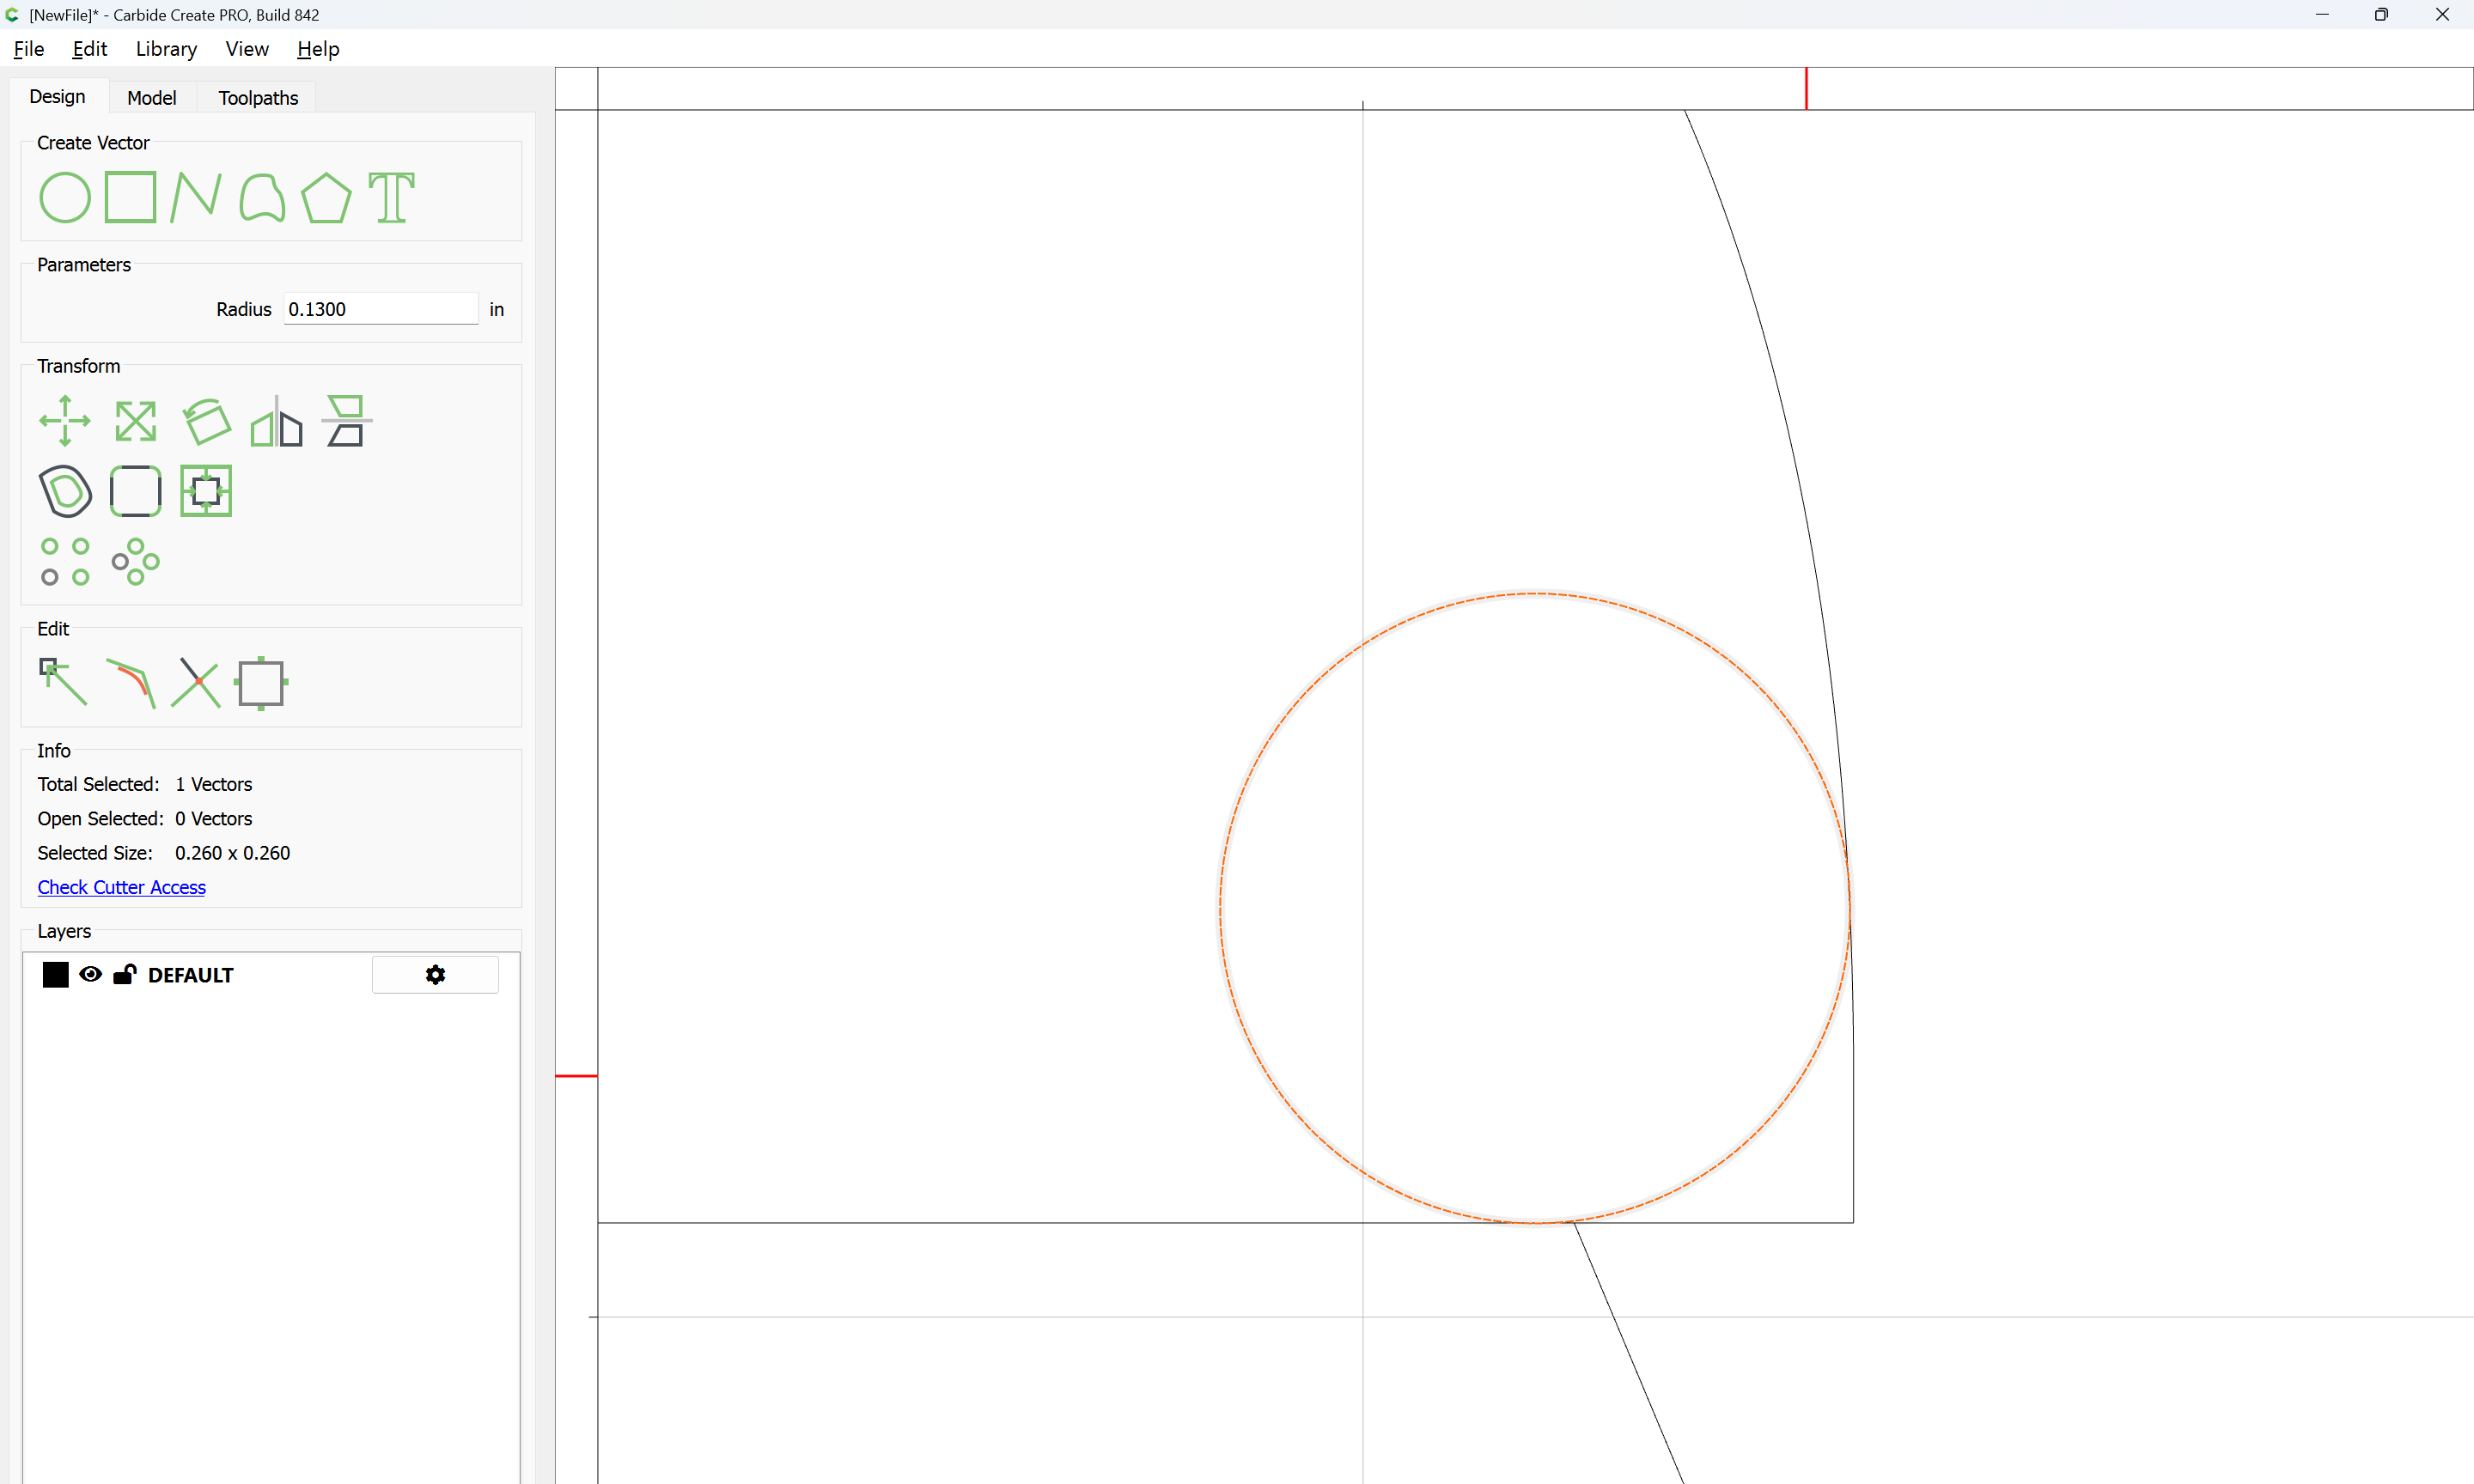Screen dimensions: 2474x1484
Task: Switch to the Toolpaths tab
Action: coord(258,97)
